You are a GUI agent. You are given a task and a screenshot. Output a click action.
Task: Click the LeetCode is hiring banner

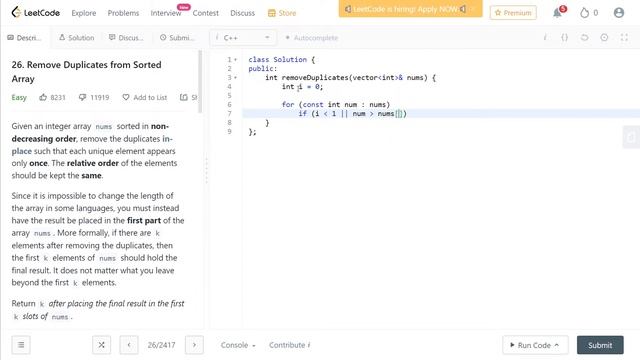pyautogui.click(x=410, y=9)
